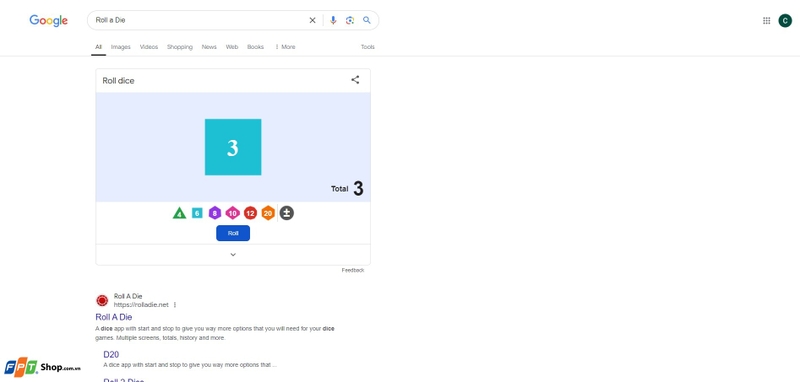Expand the dice widget chevron
Image resolution: width=800 pixels, height=382 pixels.
point(233,254)
